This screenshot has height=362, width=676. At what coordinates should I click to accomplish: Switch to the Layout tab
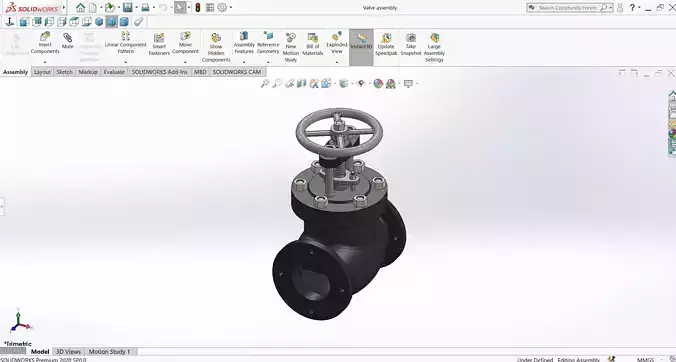point(42,72)
